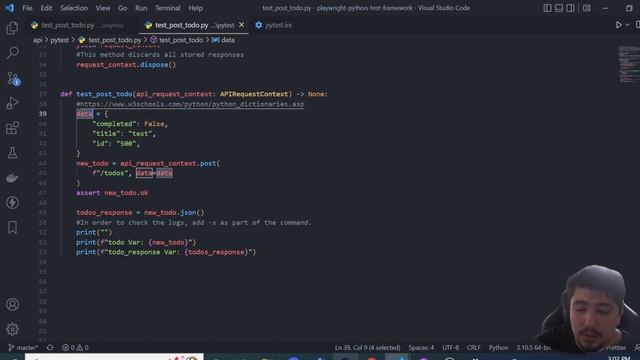640x360 pixels.
Task: Change encoding via 'UTF-8' status entry
Action: [x=450, y=348]
